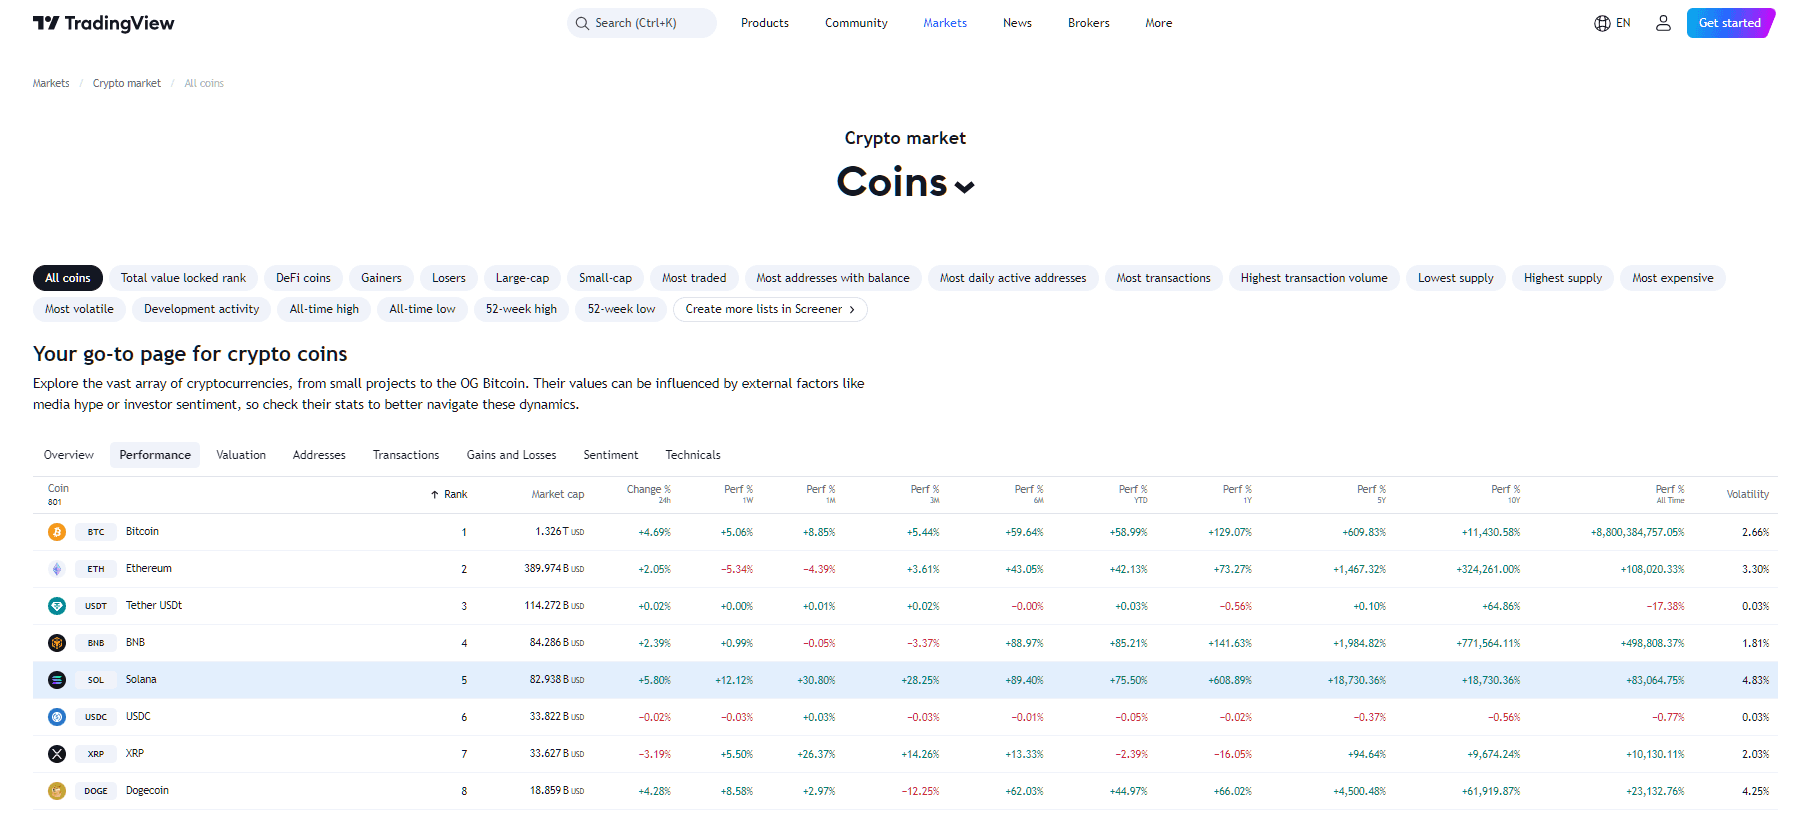Click the SOL ticker badge

coord(96,680)
